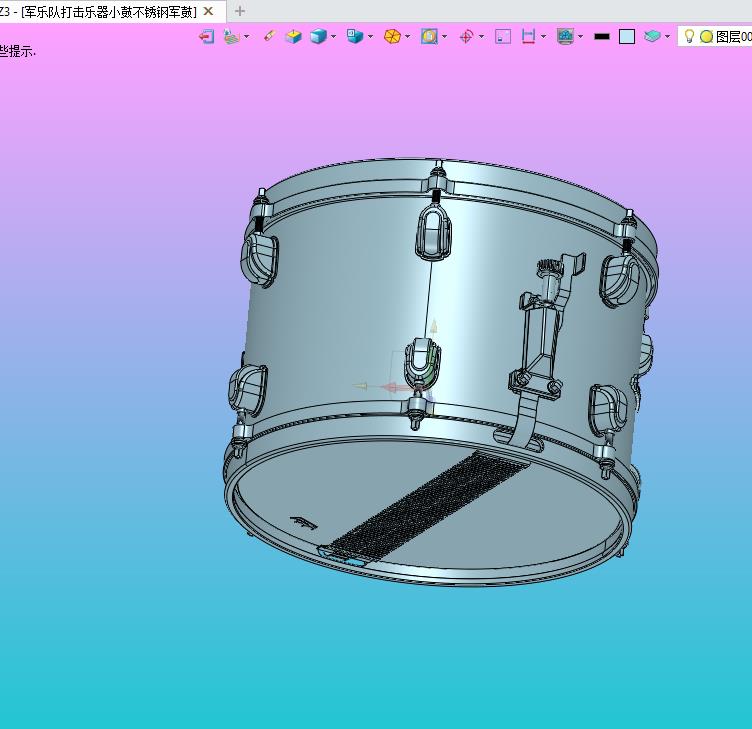Open dropdown beside the blue shaded cube
The width and height of the screenshot is (752, 729).
coord(333,36)
